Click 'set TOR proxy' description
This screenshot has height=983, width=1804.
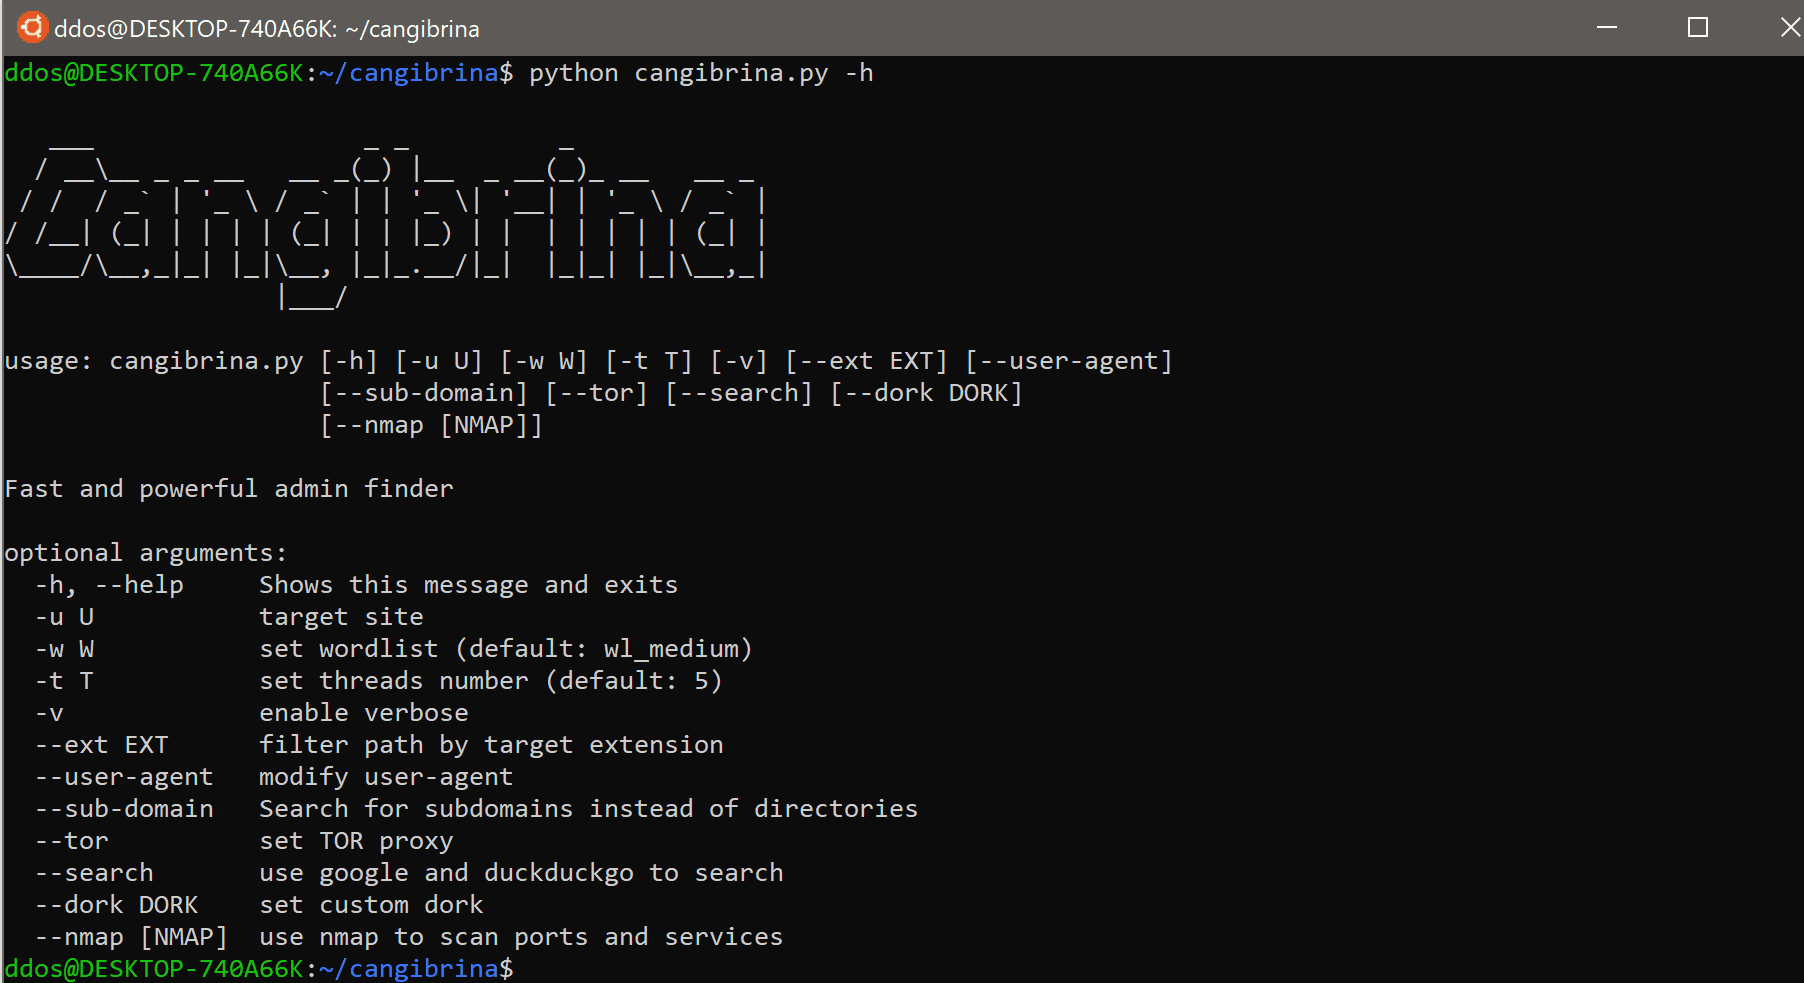[x=356, y=841]
